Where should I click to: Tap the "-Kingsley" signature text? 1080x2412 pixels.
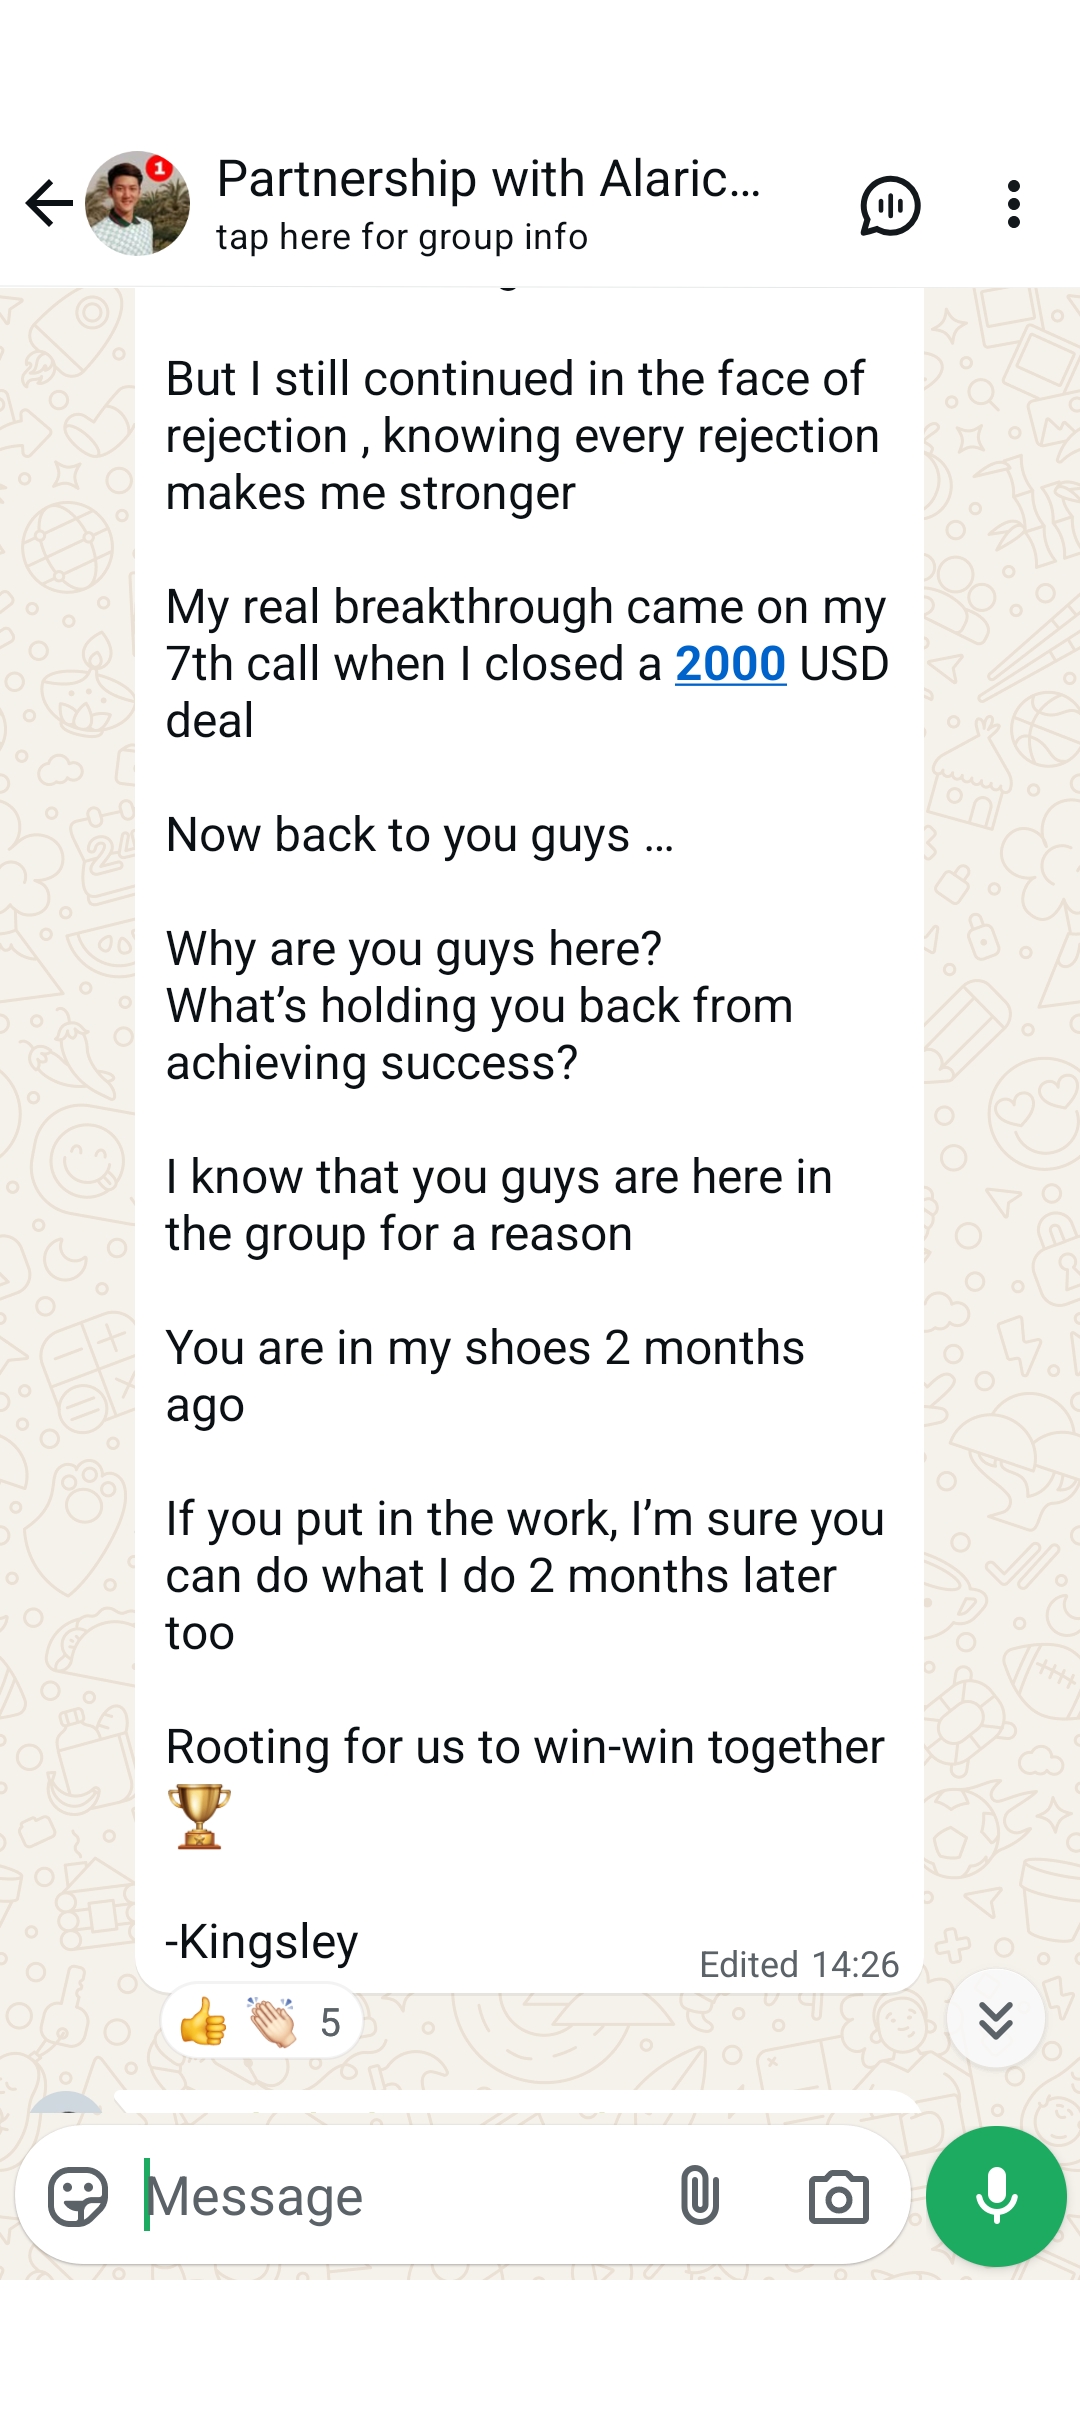262,1941
